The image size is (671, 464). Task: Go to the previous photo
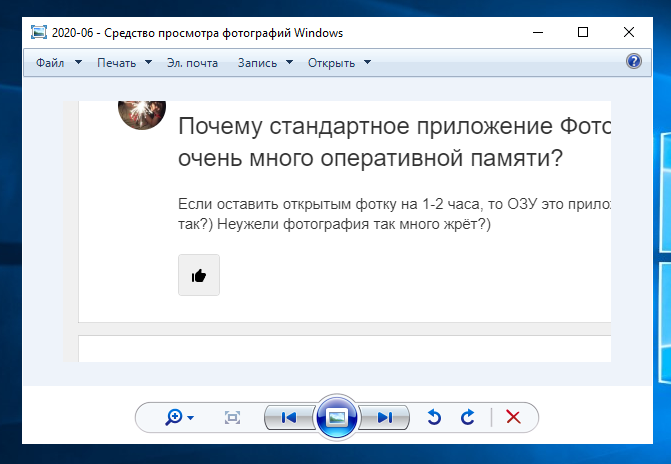pyautogui.click(x=288, y=417)
